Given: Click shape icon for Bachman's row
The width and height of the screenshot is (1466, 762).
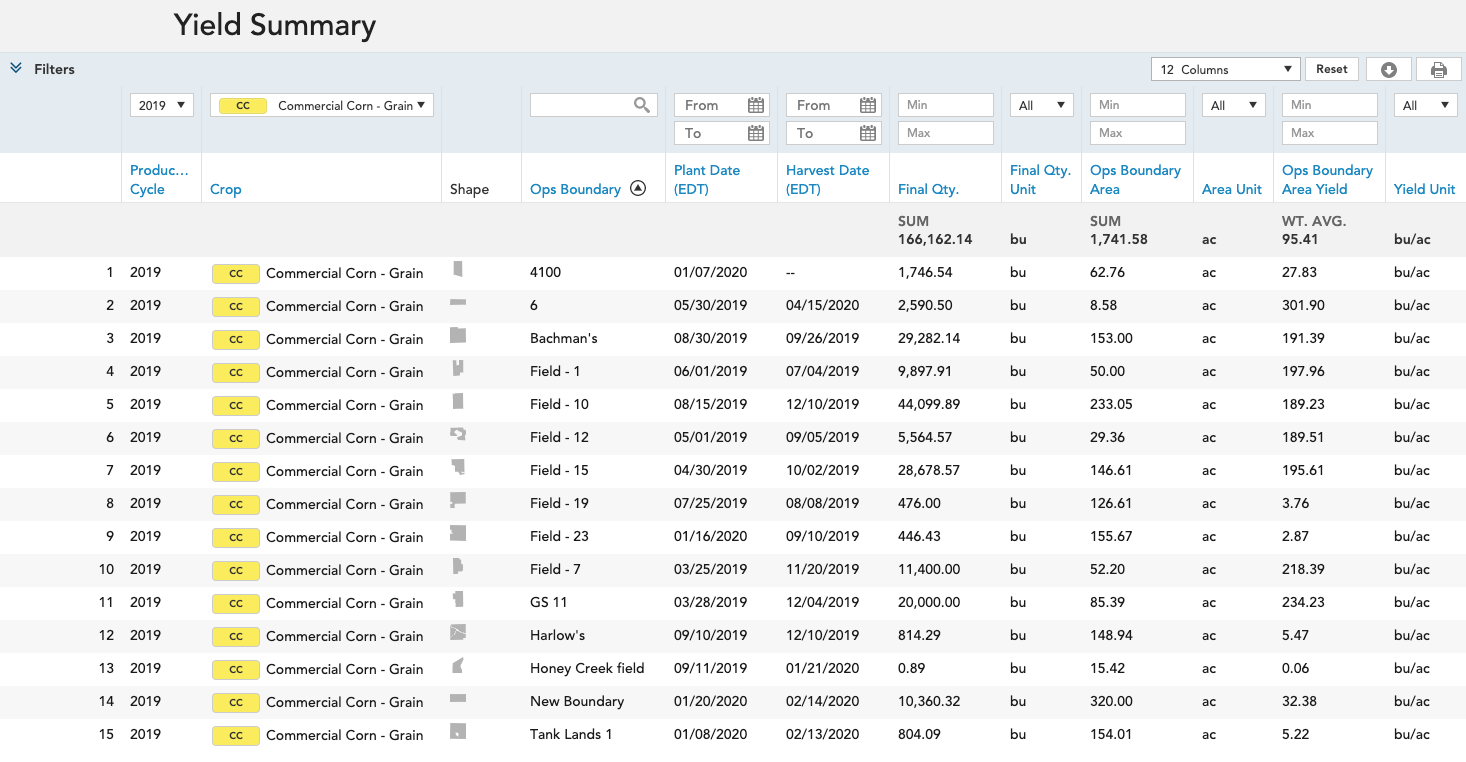Looking at the screenshot, I should click(x=458, y=335).
